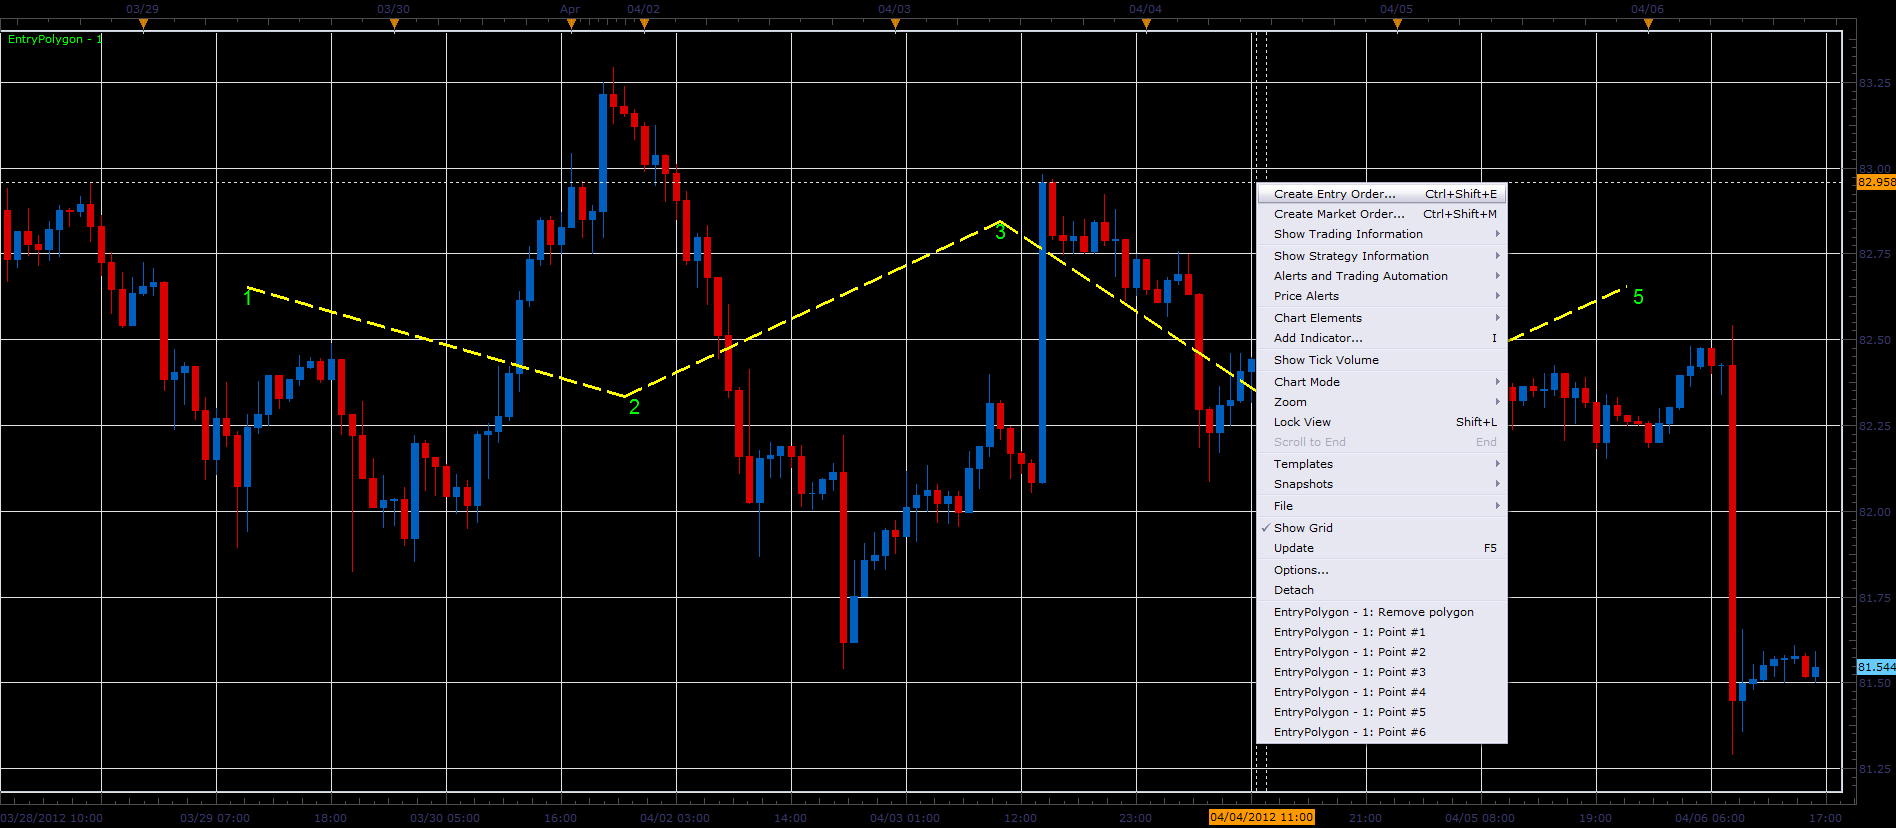The height and width of the screenshot is (828, 1896).
Task: Open the Price Alerts submenu
Action: [1381, 296]
